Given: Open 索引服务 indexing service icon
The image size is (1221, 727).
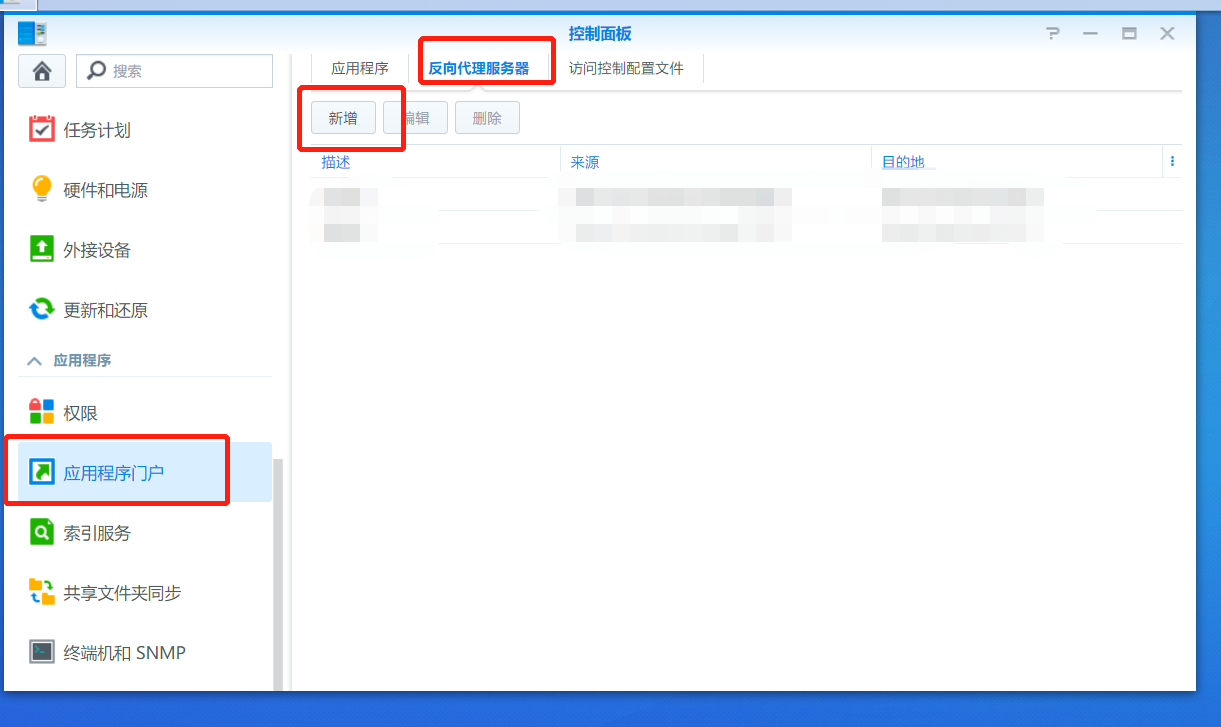Looking at the screenshot, I should coord(42,533).
